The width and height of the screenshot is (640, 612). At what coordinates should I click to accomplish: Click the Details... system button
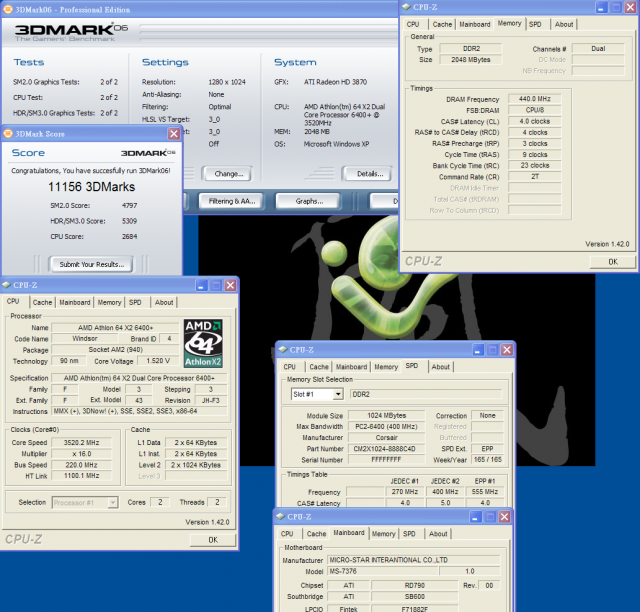370,174
